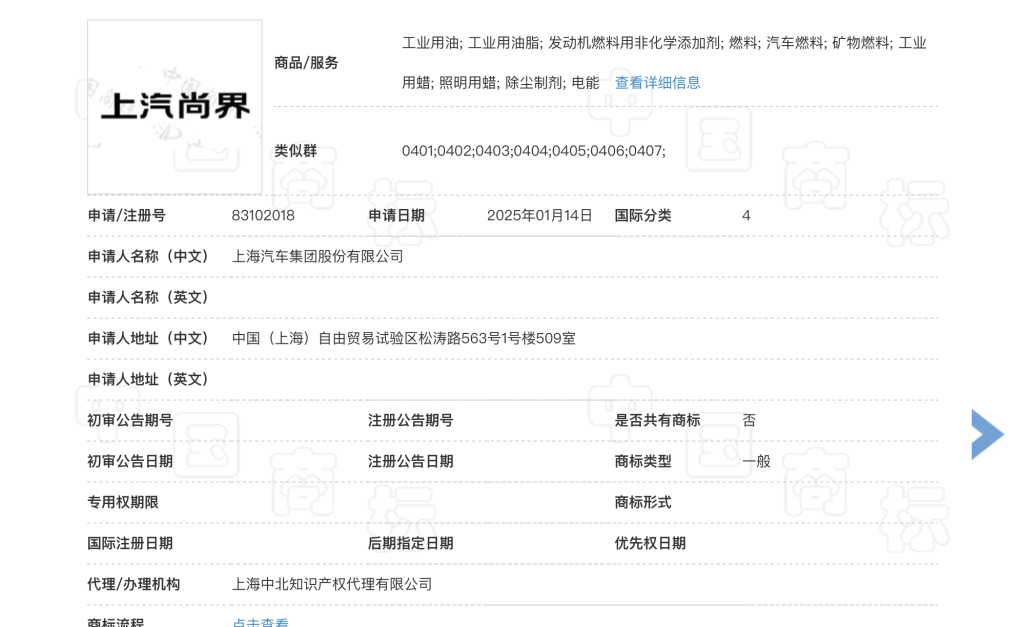The height and width of the screenshot is (627, 1024).
Task: Click agency name 上海中北知识产权代理有限公司
Action: (x=331, y=584)
